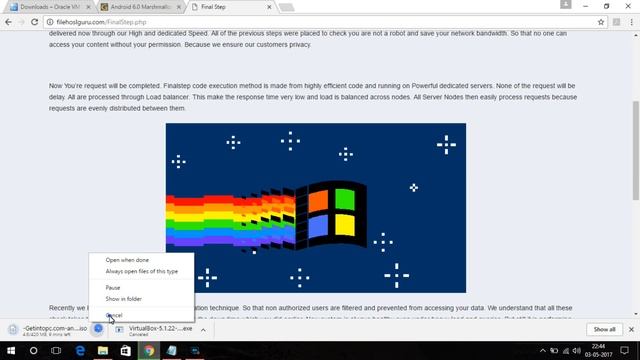Viewport: 640px width, 360px height.
Task: Click the page vertical scrollbar thumb
Action: tap(636, 150)
